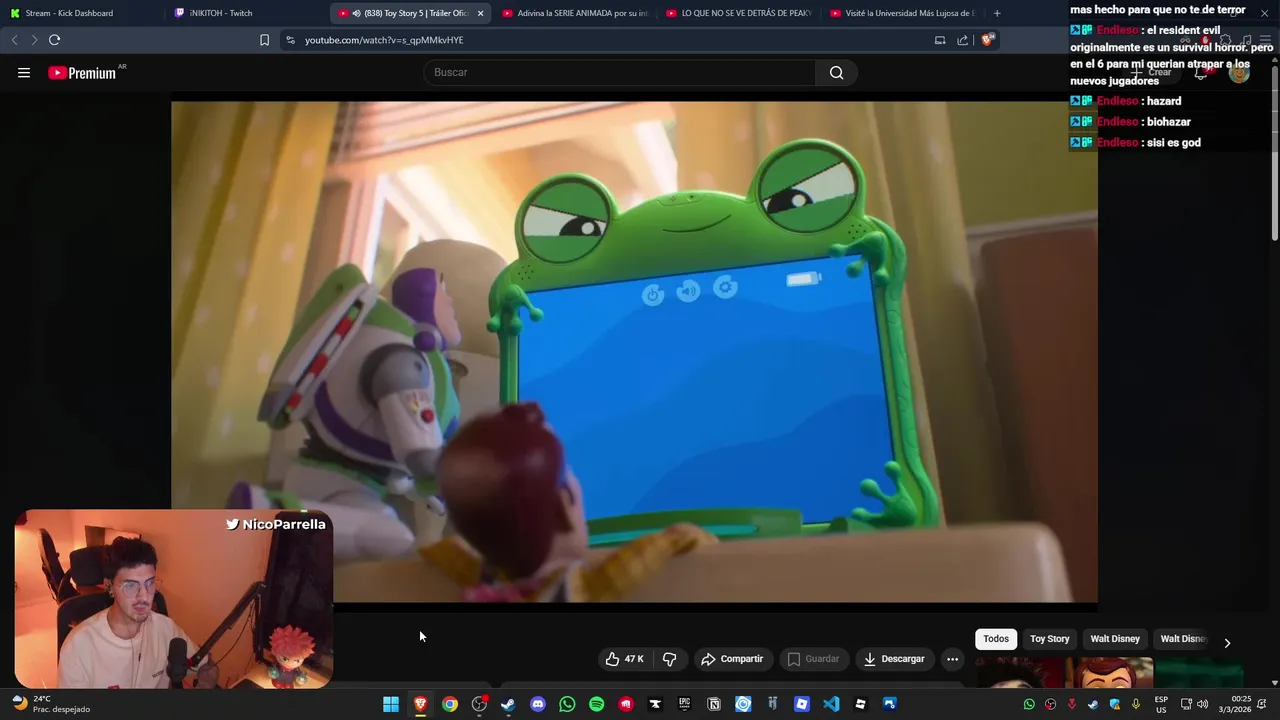Open Steam from the taskbar
The height and width of the screenshot is (720, 1280).
508,704
